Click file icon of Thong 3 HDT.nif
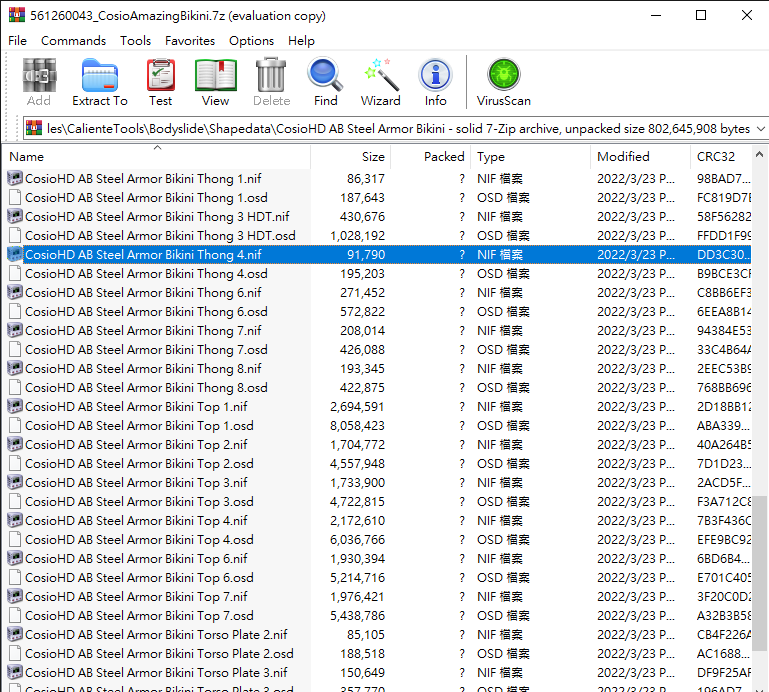This screenshot has width=769, height=692. click(15, 216)
